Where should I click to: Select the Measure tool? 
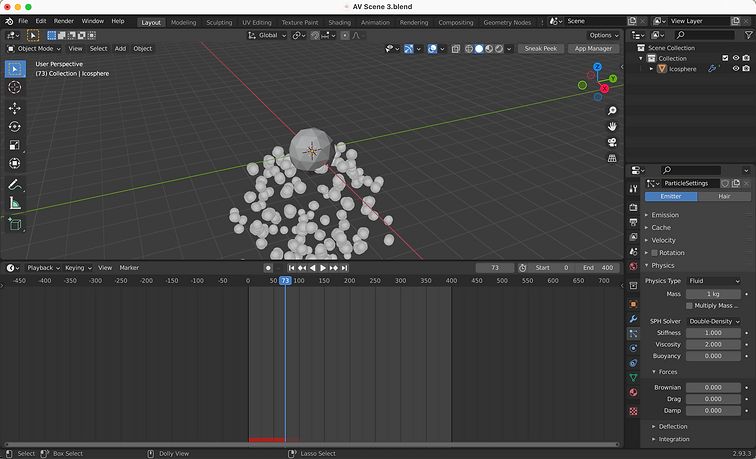(x=15, y=203)
